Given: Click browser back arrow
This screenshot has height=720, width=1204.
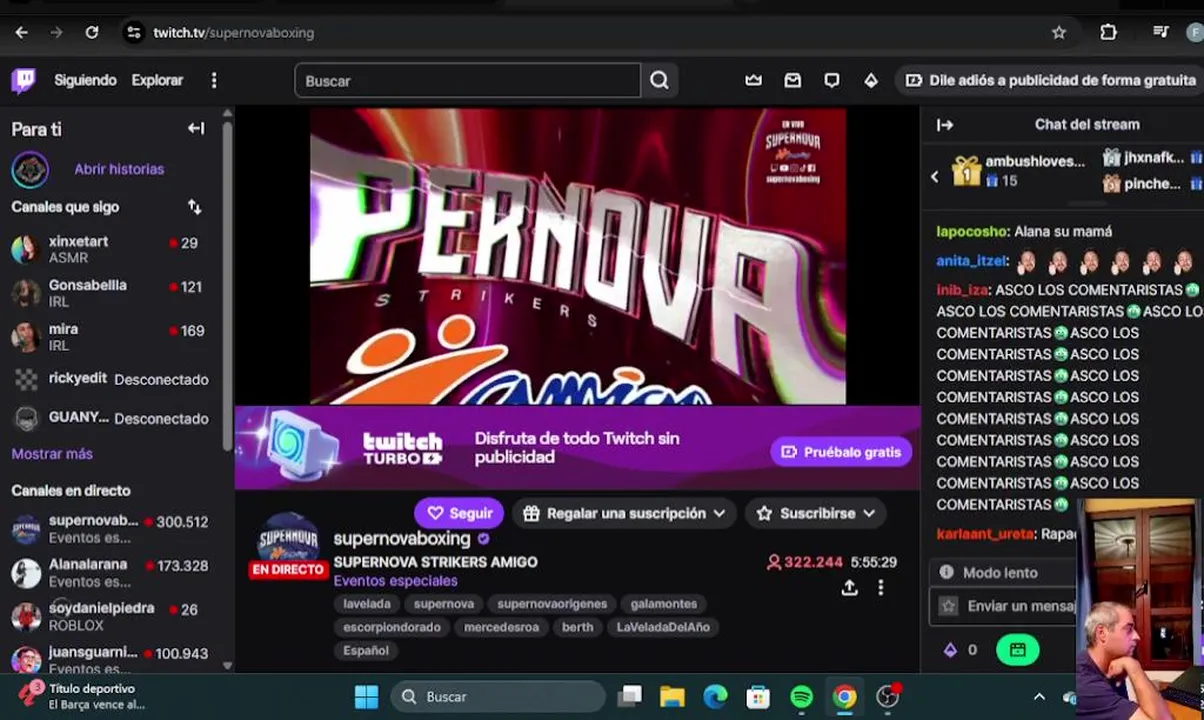Looking at the screenshot, I should [x=22, y=32].
